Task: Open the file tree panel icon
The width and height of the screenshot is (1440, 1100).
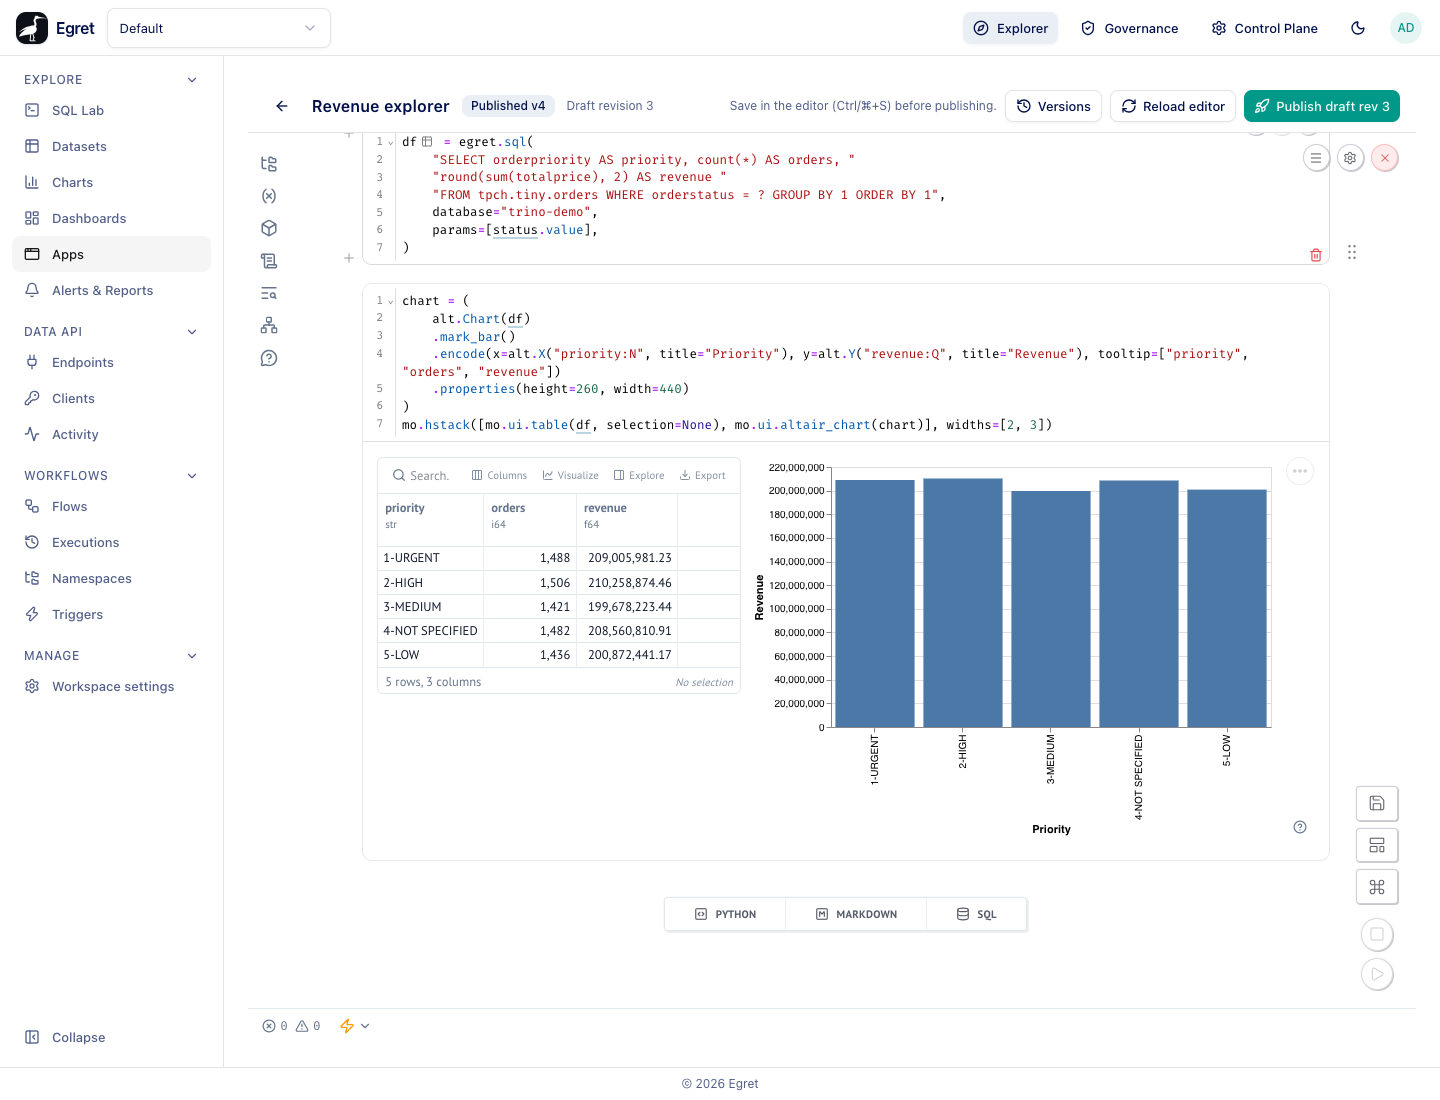Action: click(269, 164)
